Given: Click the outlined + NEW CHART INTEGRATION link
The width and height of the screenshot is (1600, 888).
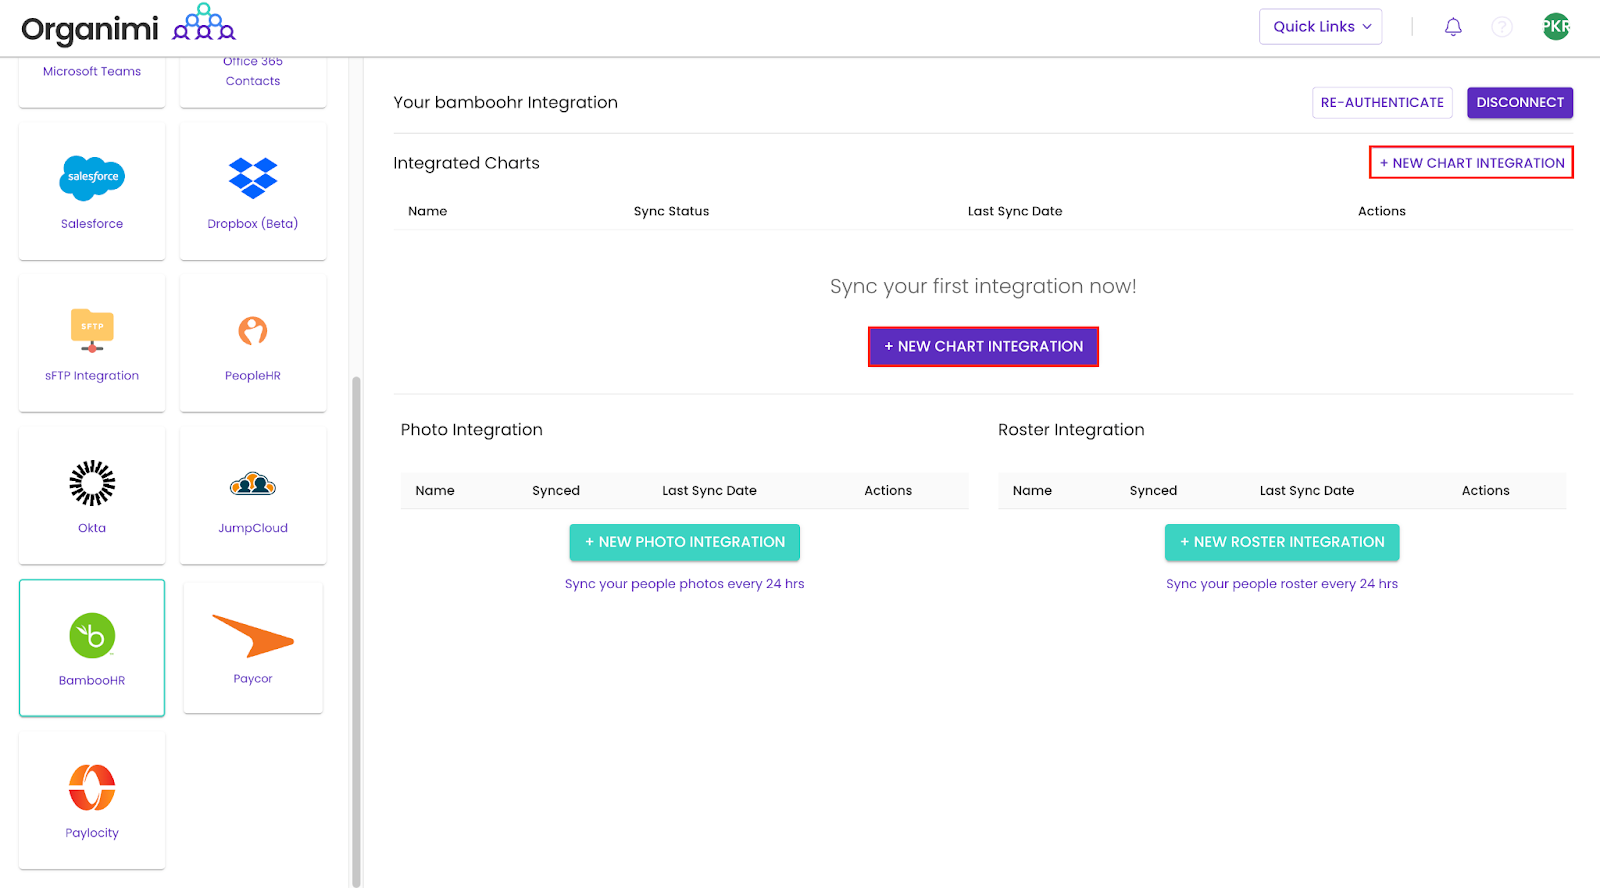Looking at the screenshot, I should click(x=1471, y=163).
